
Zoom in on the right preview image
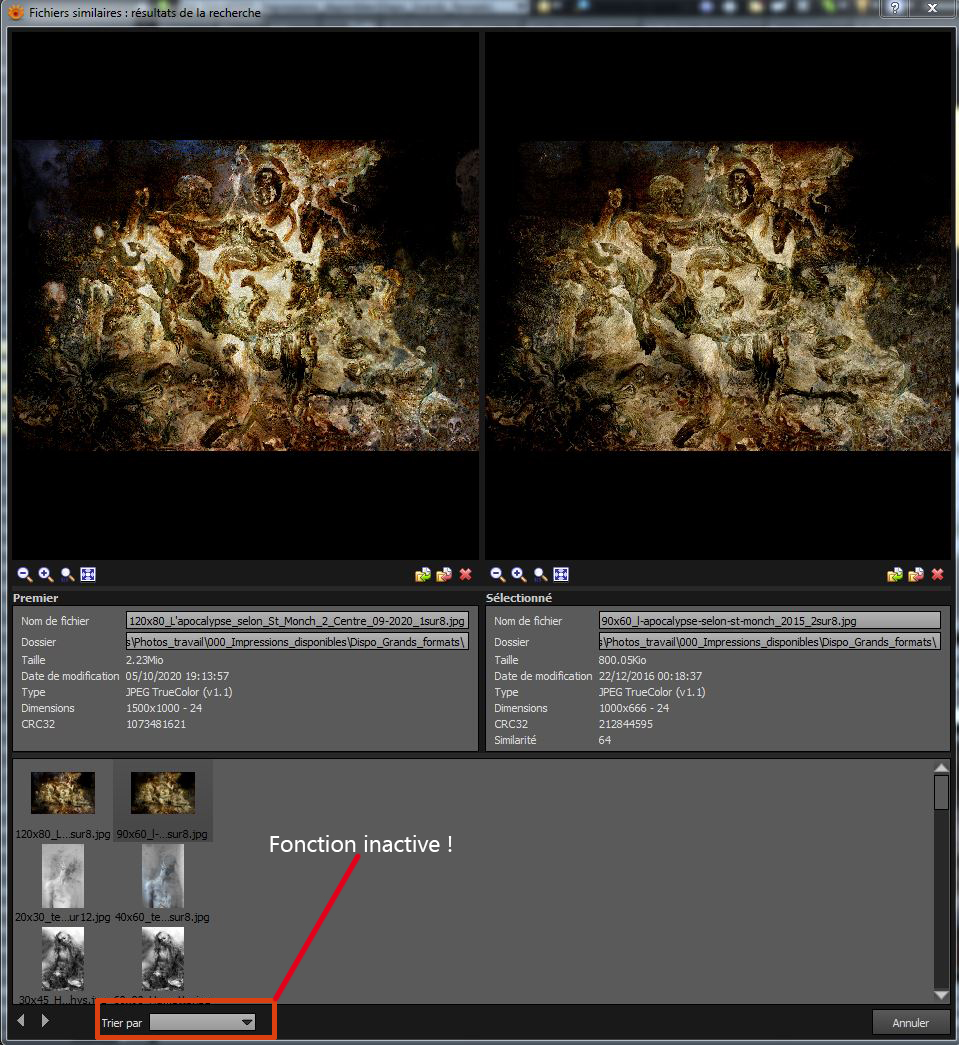[x=519, y=575]
